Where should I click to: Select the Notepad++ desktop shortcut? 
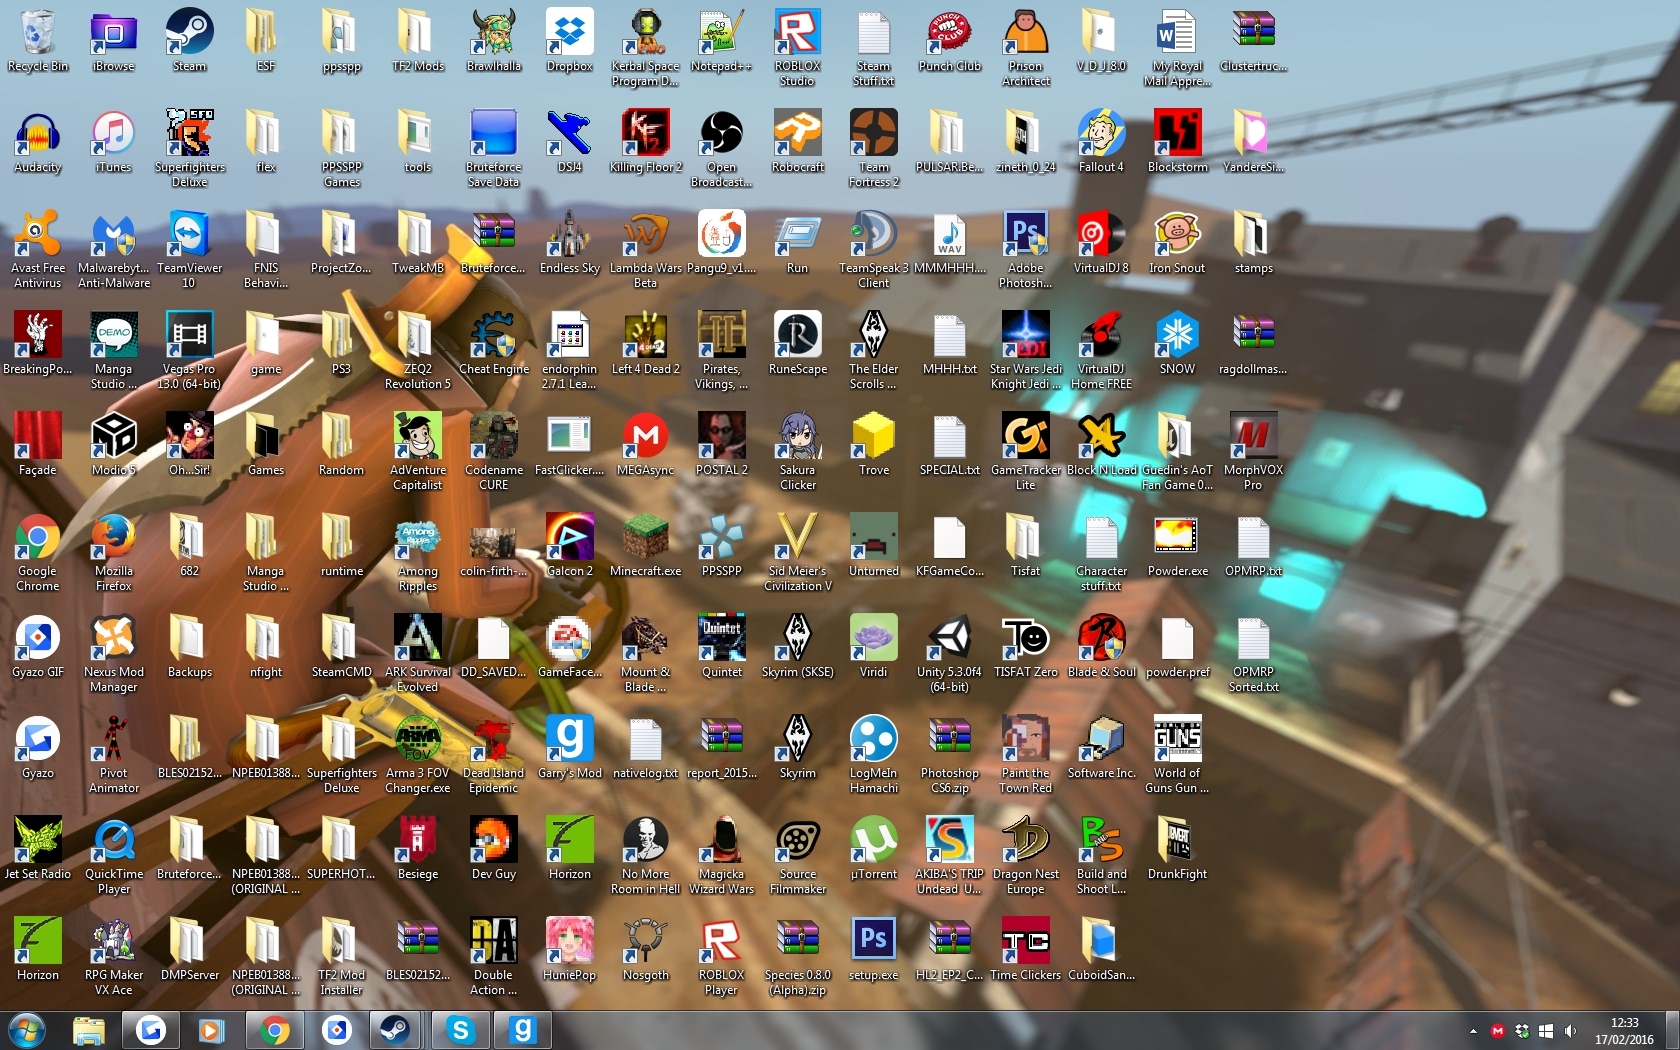pyautogui.click(x=722, y=41)
